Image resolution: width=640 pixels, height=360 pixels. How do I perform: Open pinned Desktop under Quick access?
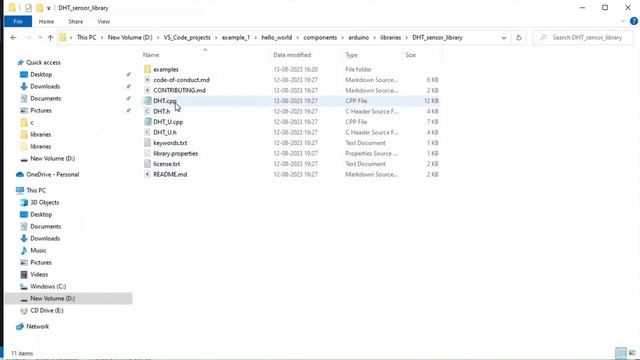tap(41, 75)
